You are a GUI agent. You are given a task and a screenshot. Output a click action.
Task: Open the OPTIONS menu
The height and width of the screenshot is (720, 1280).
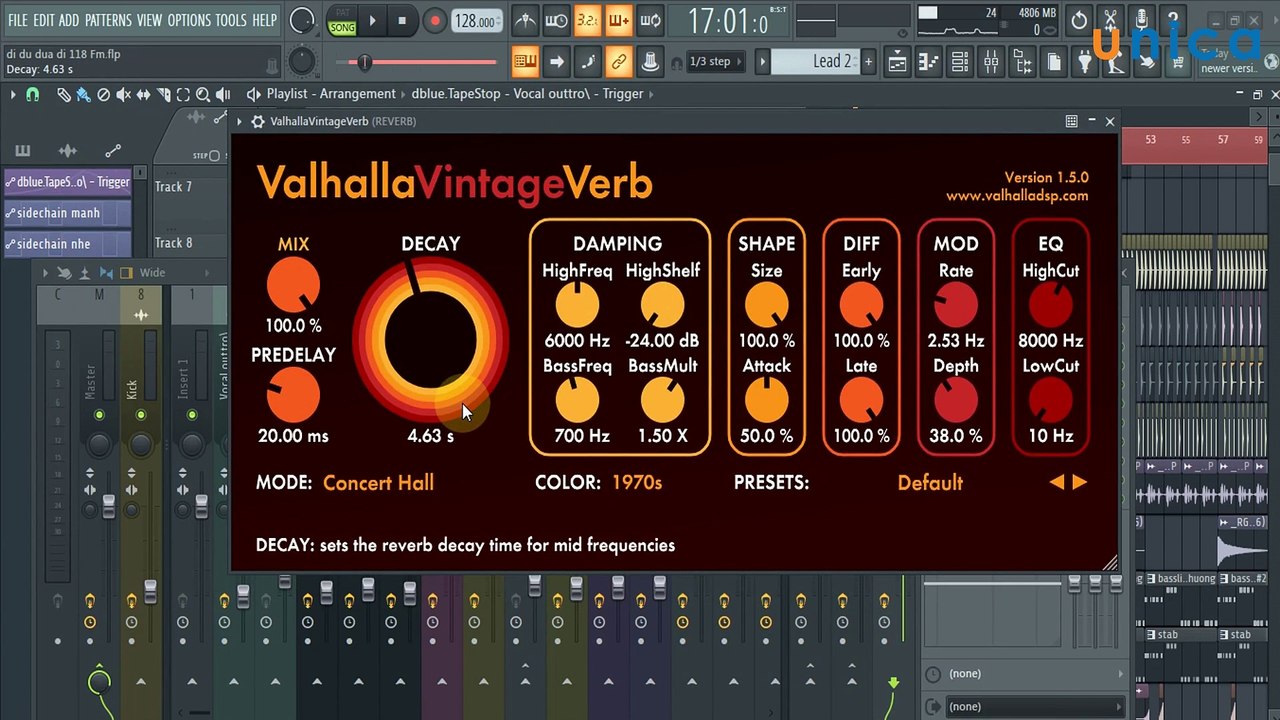pyautogui.click(x=189, y=20)
